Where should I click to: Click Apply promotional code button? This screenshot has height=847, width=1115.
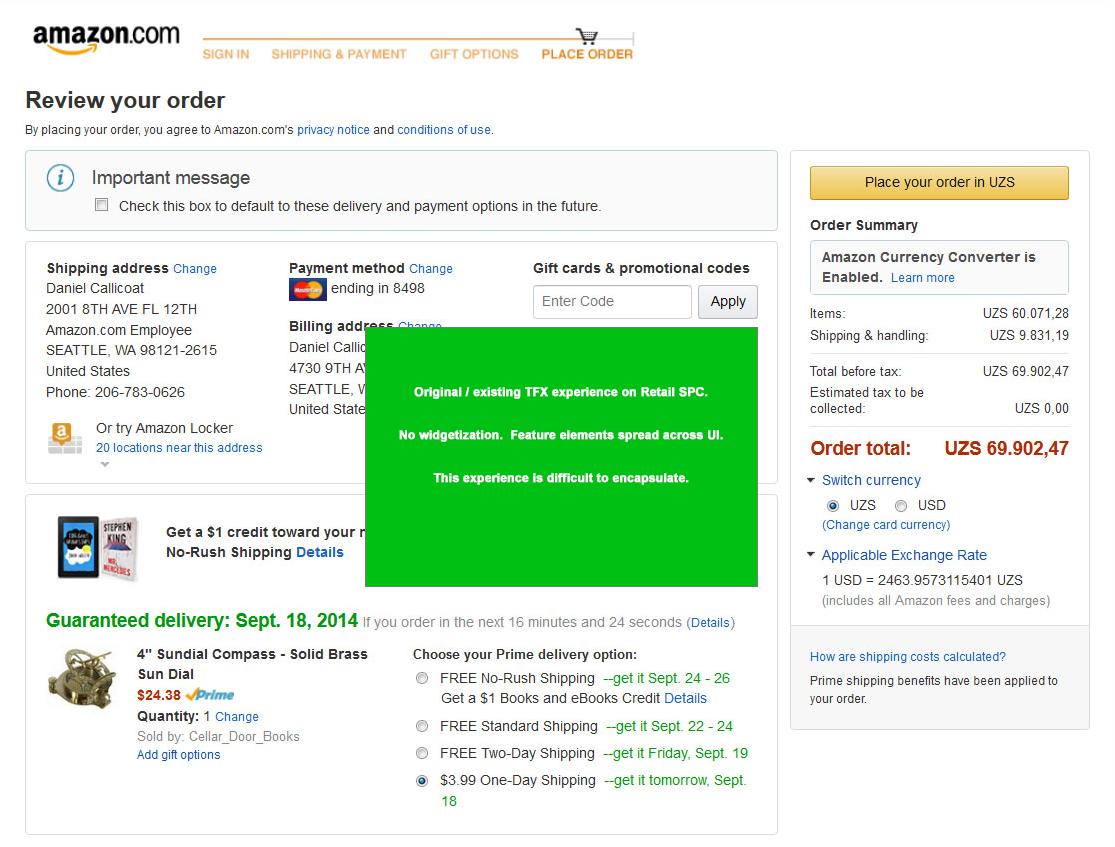click(728, 302)
